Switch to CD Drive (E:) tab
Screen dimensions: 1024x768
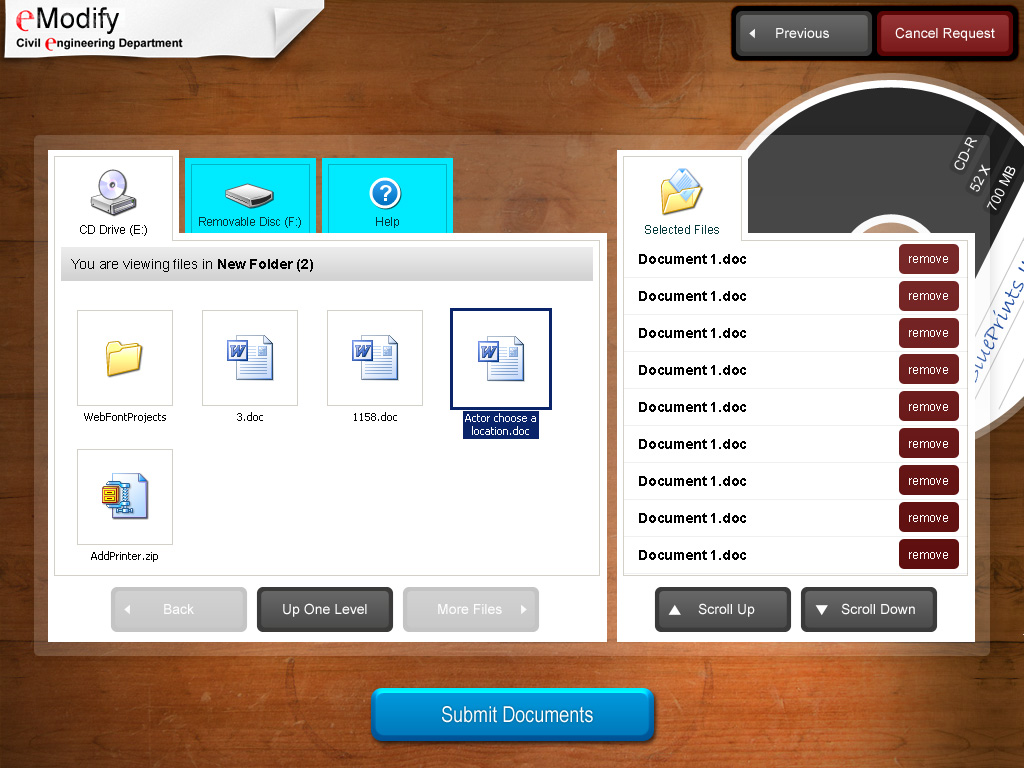[114, 195]
